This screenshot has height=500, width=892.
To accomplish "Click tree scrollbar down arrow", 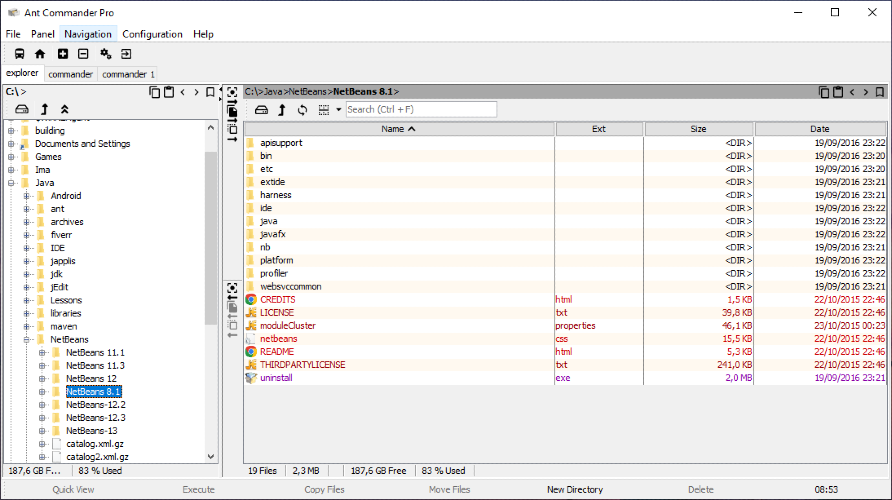I will point(211,456).
